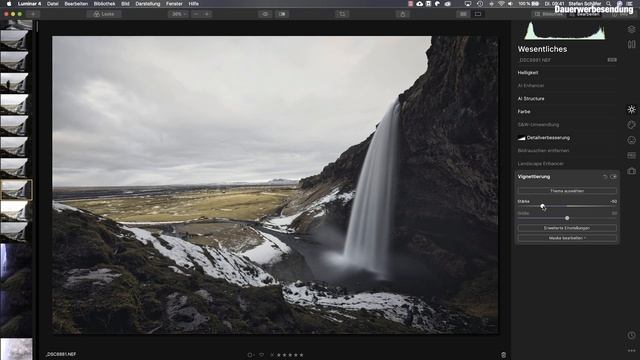Open the History clock icon

[631, 335]
